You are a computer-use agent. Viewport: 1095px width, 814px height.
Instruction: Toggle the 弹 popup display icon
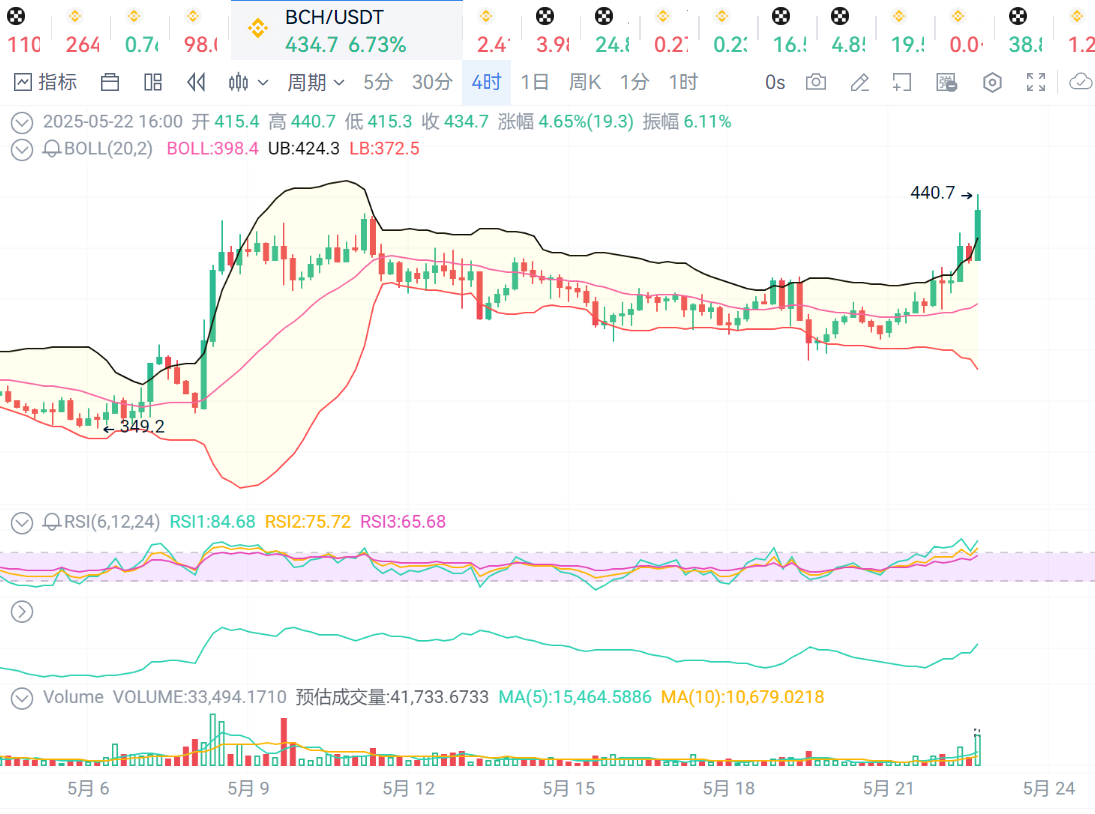coord(946,82)
